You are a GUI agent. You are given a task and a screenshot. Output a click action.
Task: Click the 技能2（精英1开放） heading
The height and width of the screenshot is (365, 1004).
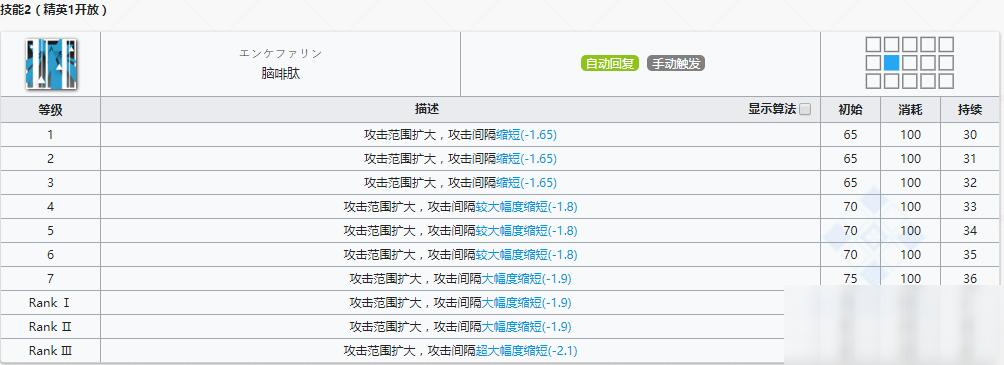[x=53, y=10]
